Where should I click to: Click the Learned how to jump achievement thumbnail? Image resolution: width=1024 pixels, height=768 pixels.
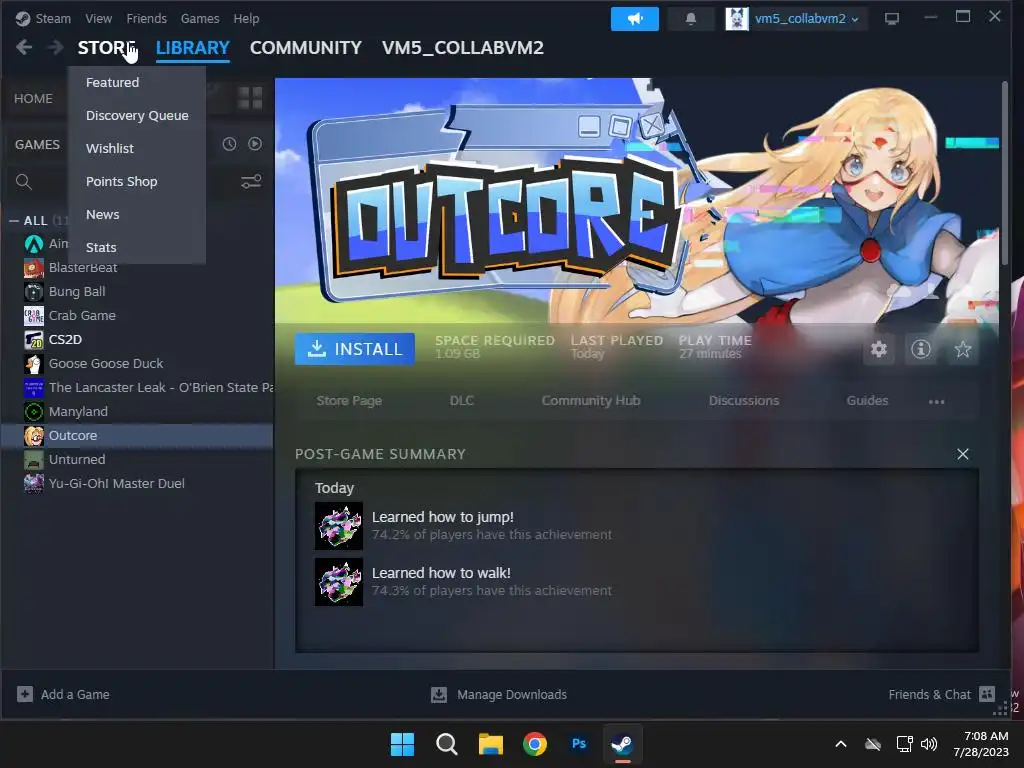coord(339,526)
